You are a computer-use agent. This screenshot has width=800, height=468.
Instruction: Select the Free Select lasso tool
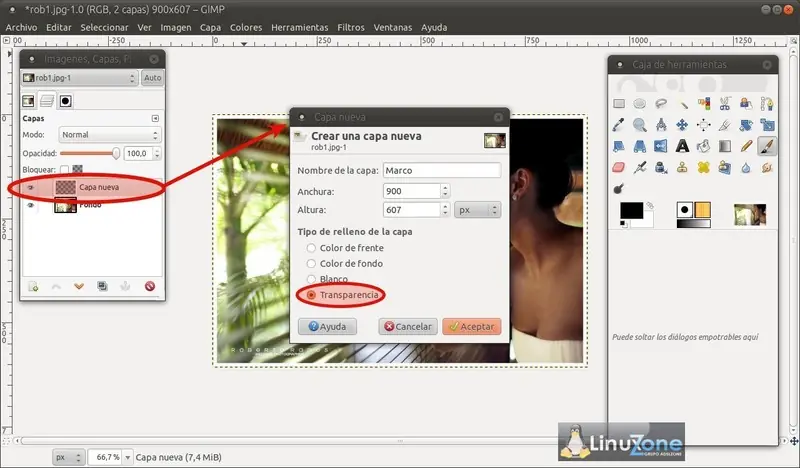click(661, 104)
